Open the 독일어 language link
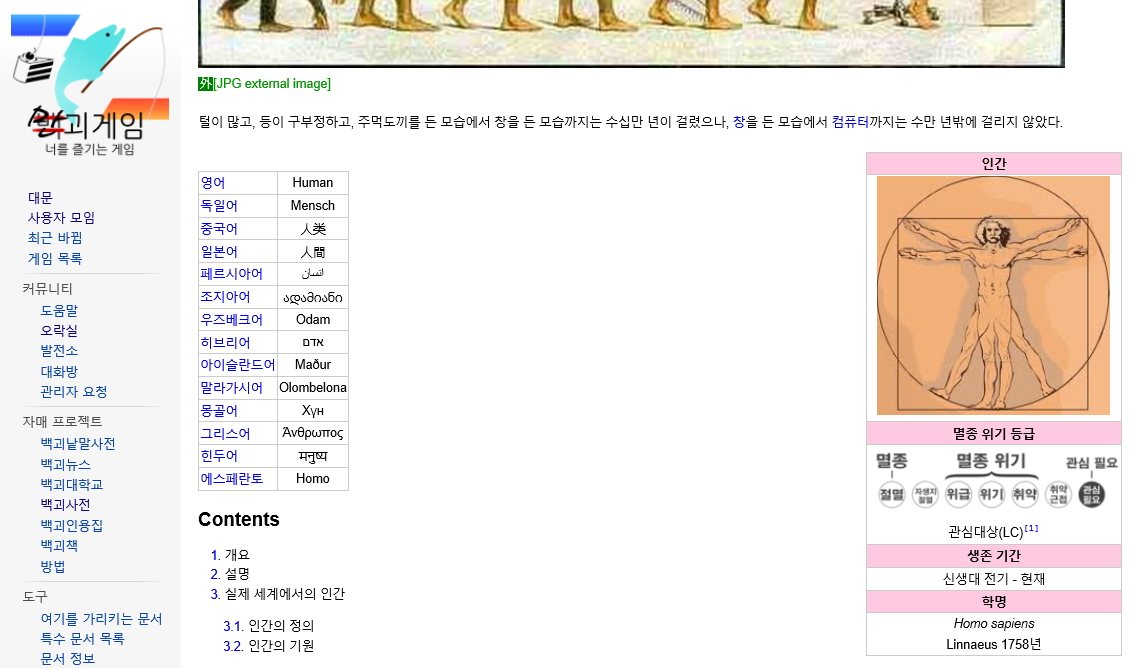The height and width of the screenshot is (670, 1134). point(219,206)
